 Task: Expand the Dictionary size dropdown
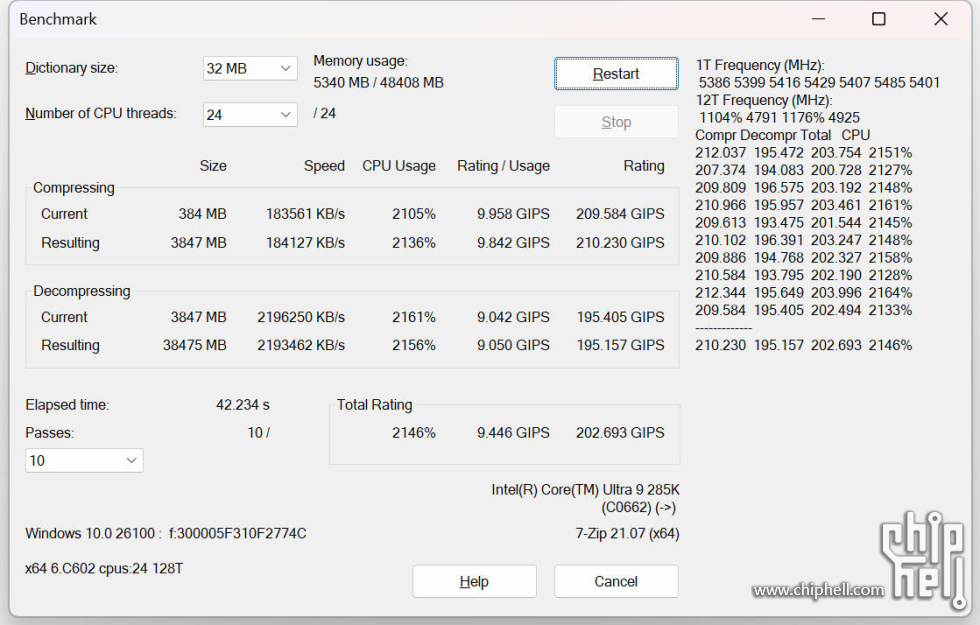click(250, 68)
